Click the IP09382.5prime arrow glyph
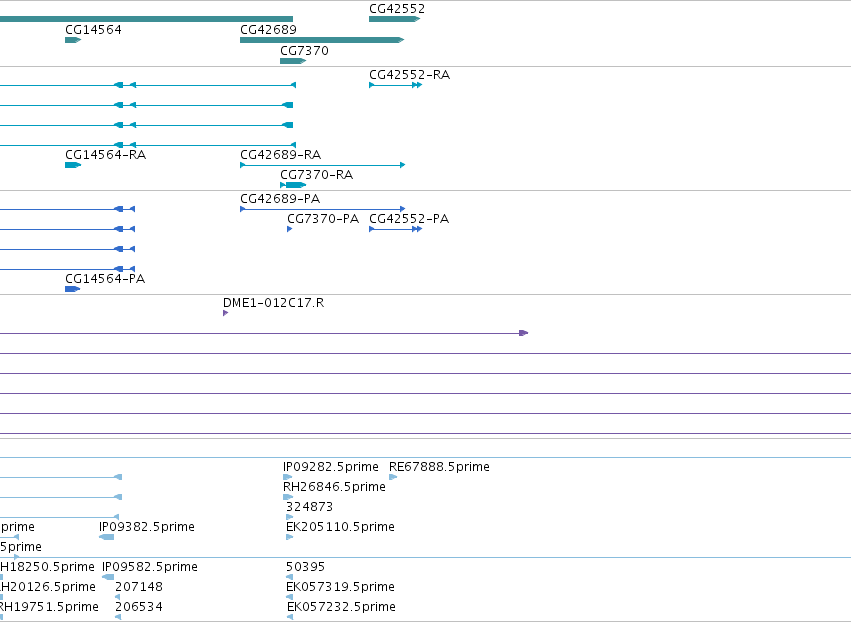Screen dimensions: 851x622 [106, 537]
